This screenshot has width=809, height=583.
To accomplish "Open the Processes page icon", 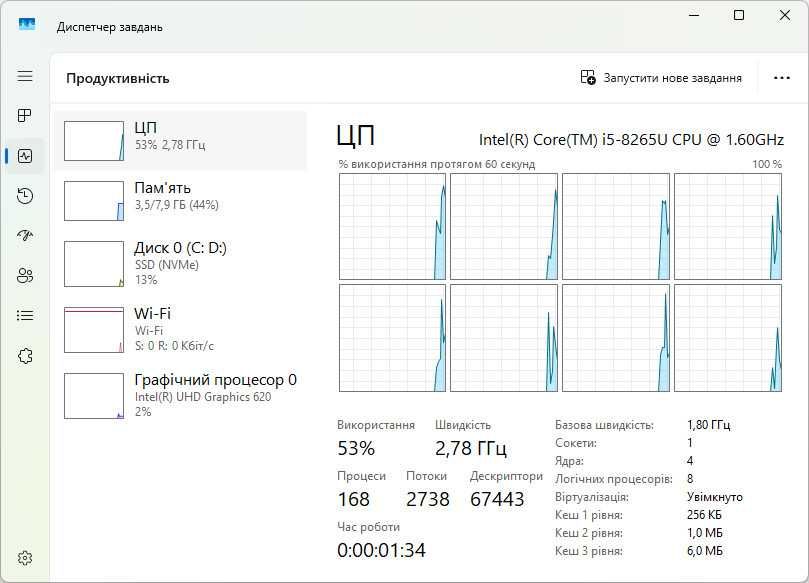I will click(25, 116).
